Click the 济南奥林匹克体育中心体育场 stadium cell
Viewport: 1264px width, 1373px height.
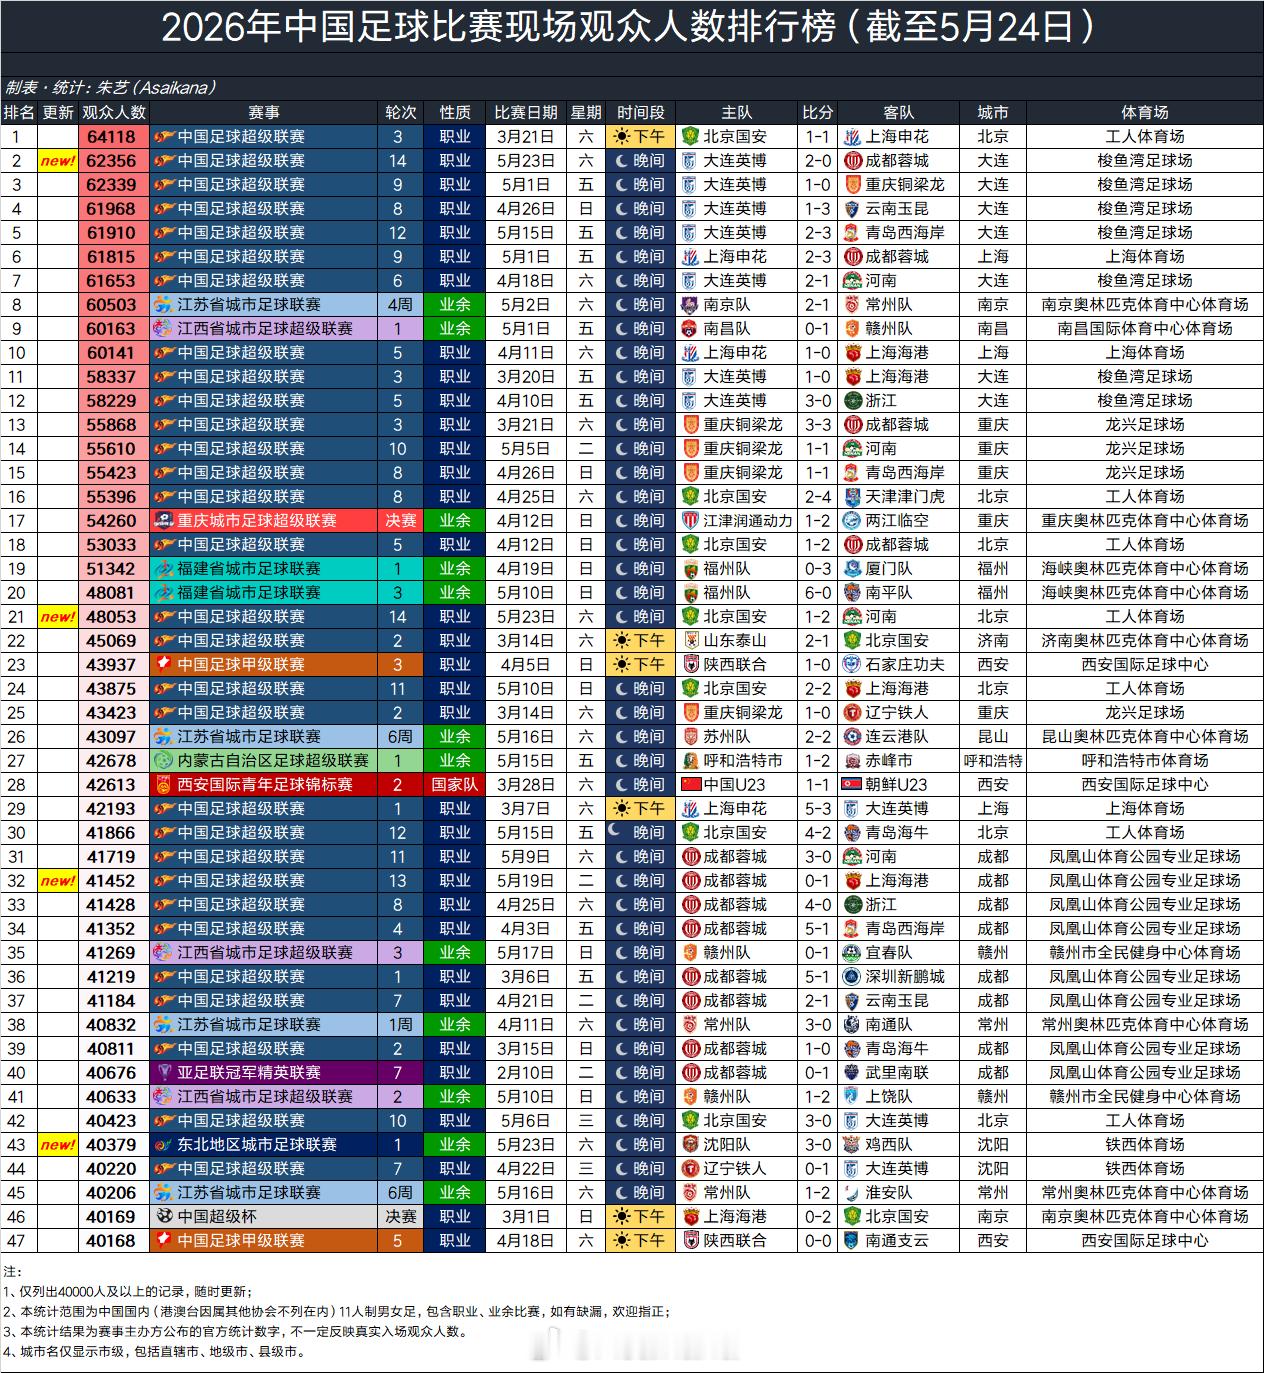(1145, 641)
